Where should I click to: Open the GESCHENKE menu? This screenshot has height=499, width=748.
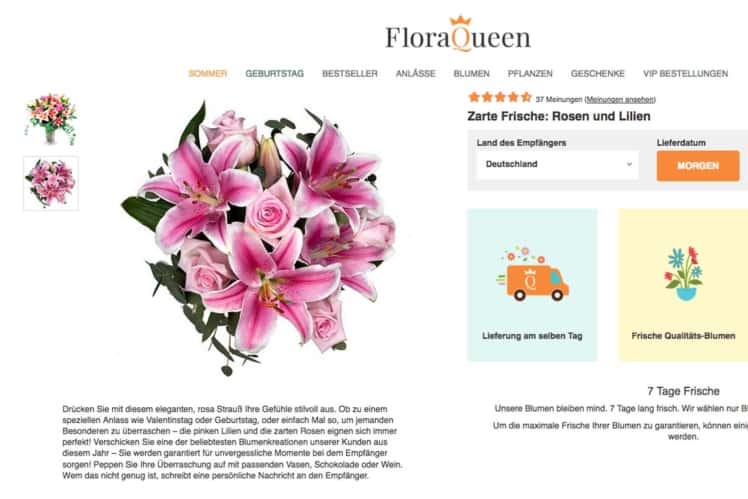coord(598,73)
